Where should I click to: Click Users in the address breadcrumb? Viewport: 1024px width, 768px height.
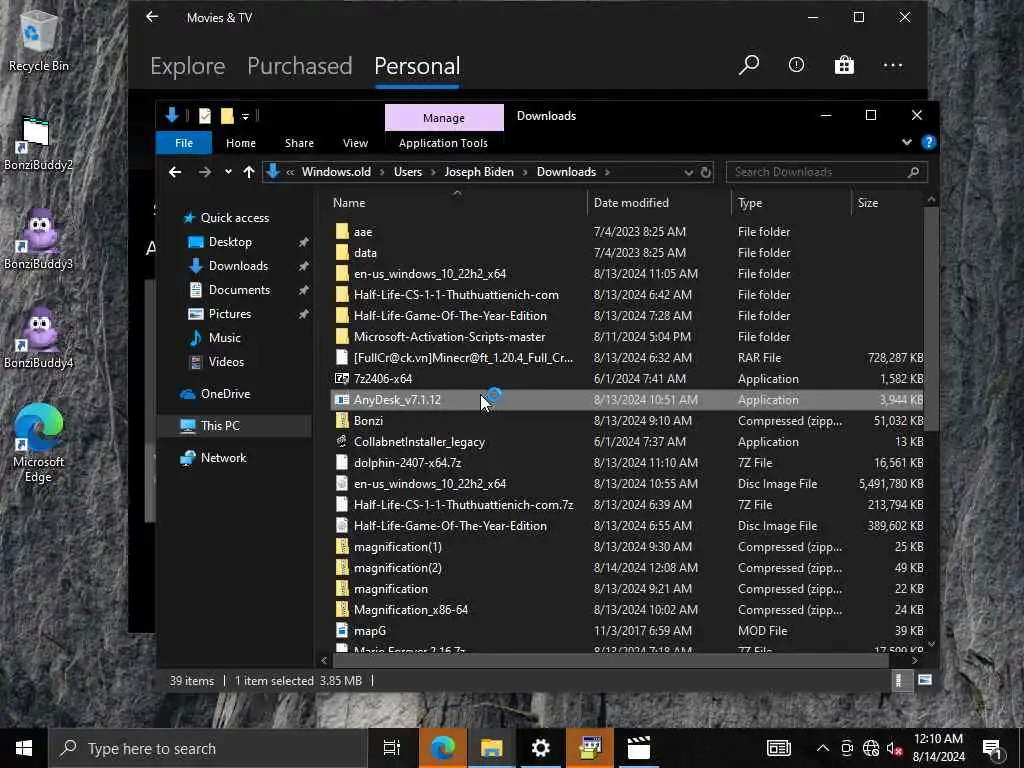pos(408,172)
